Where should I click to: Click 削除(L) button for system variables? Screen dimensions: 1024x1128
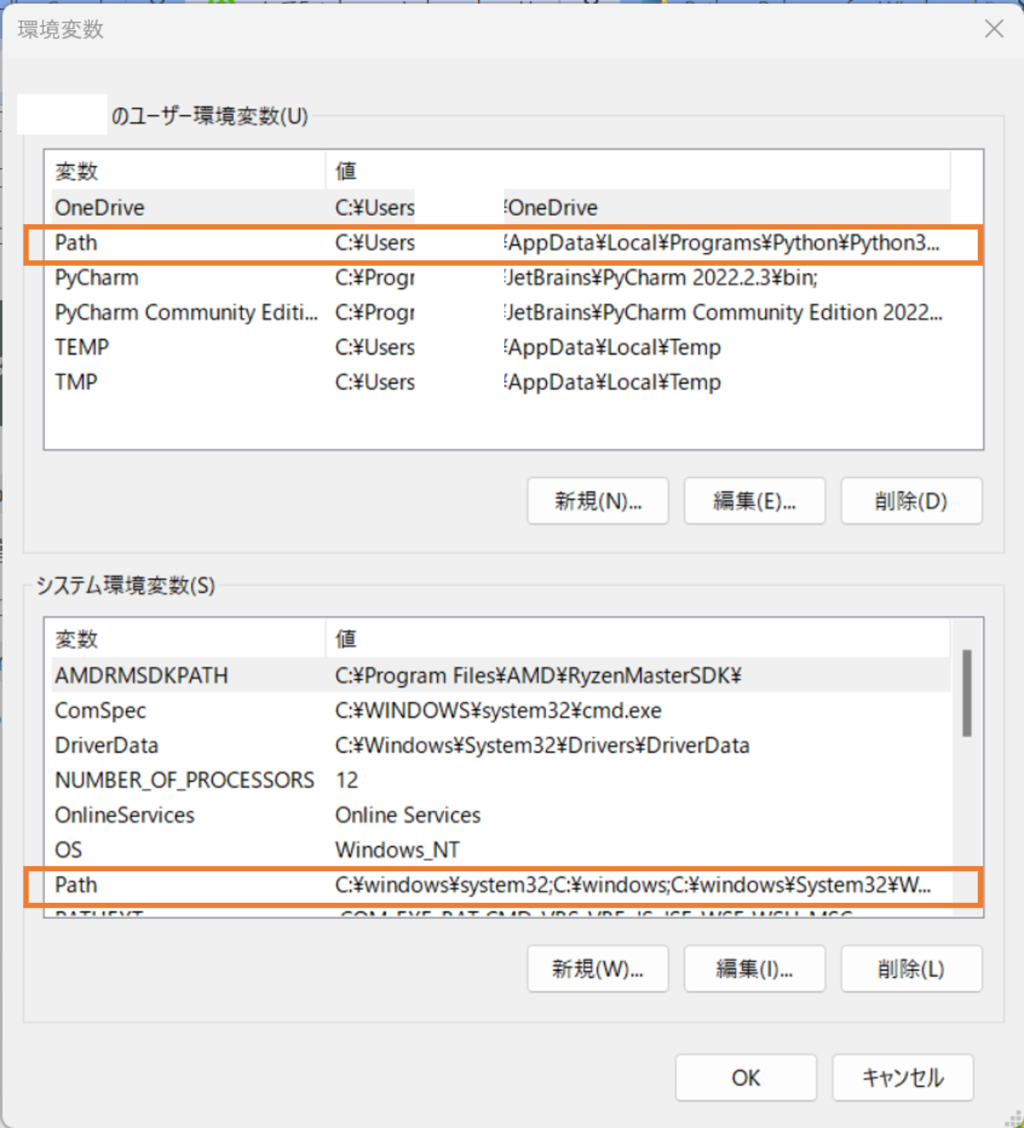pyautogui.click(x=911, y=968)
